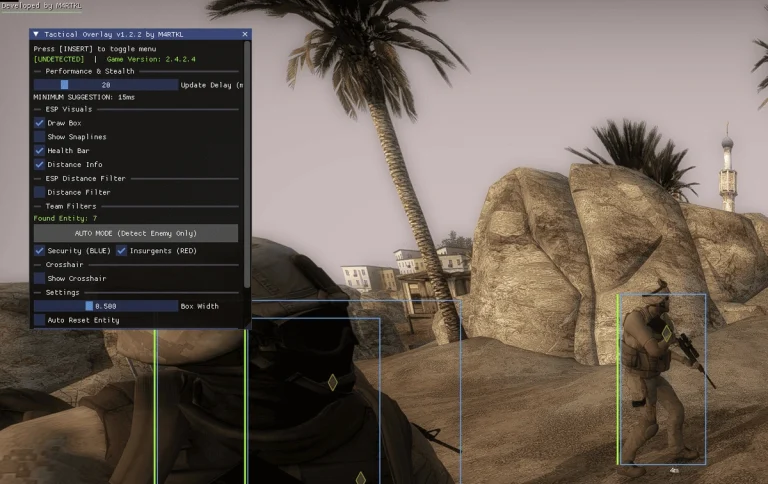Click the "Update Delay" slider label

coord(212,85)
